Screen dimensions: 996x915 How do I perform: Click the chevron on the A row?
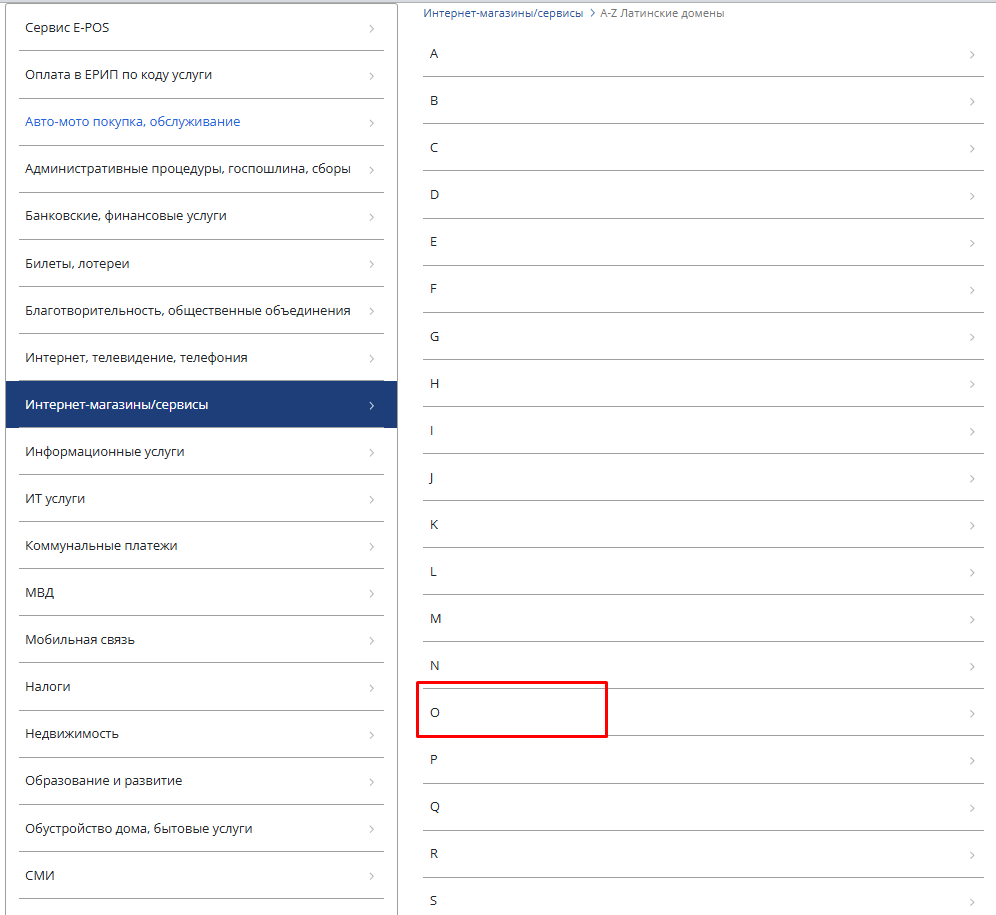pyautogui.click(x=972, y=55)
